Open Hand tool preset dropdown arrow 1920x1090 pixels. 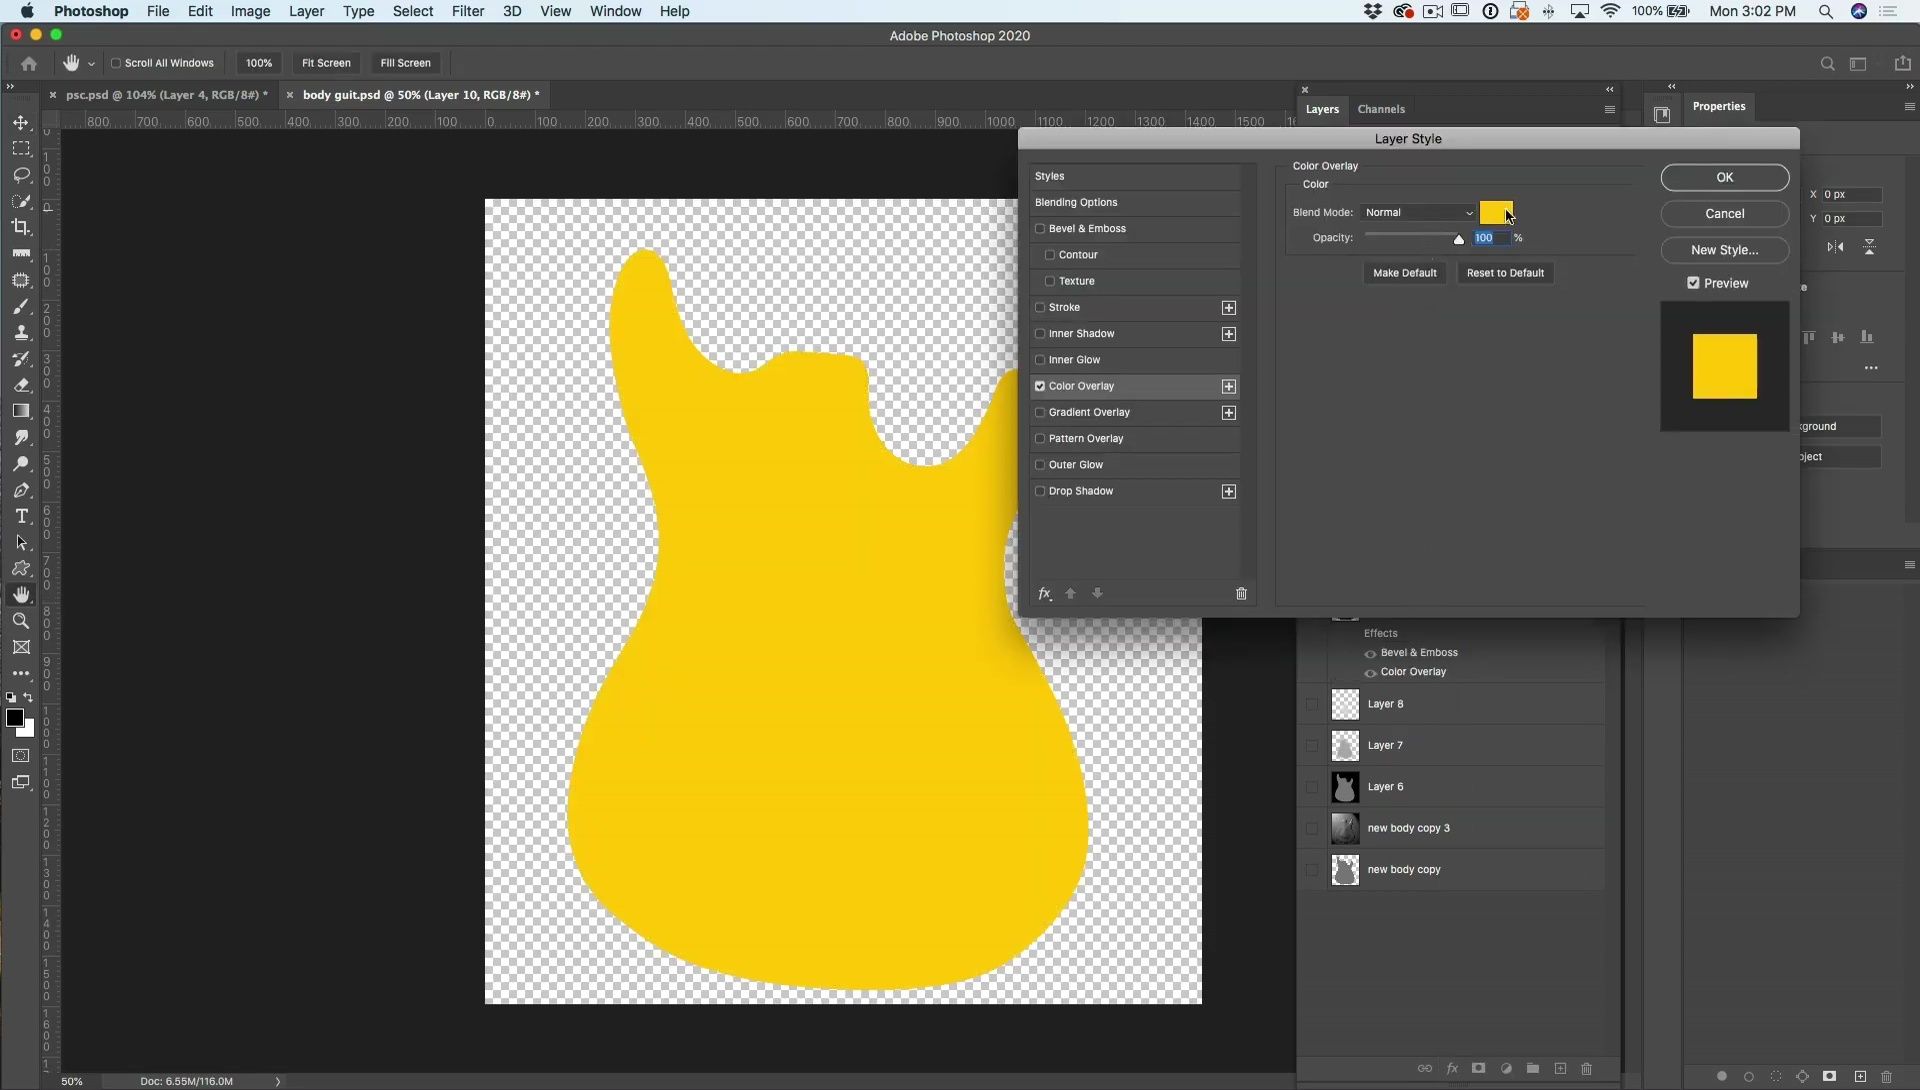tap(91, 64)
